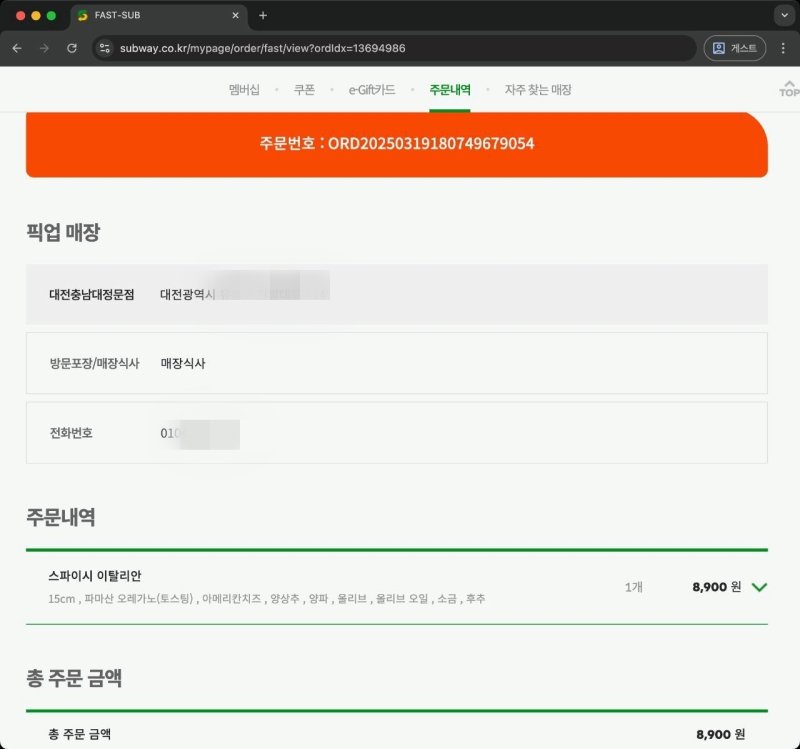Click the 주문내역 navigation item
The image size is (800, 749).
(x=450, y=89)
